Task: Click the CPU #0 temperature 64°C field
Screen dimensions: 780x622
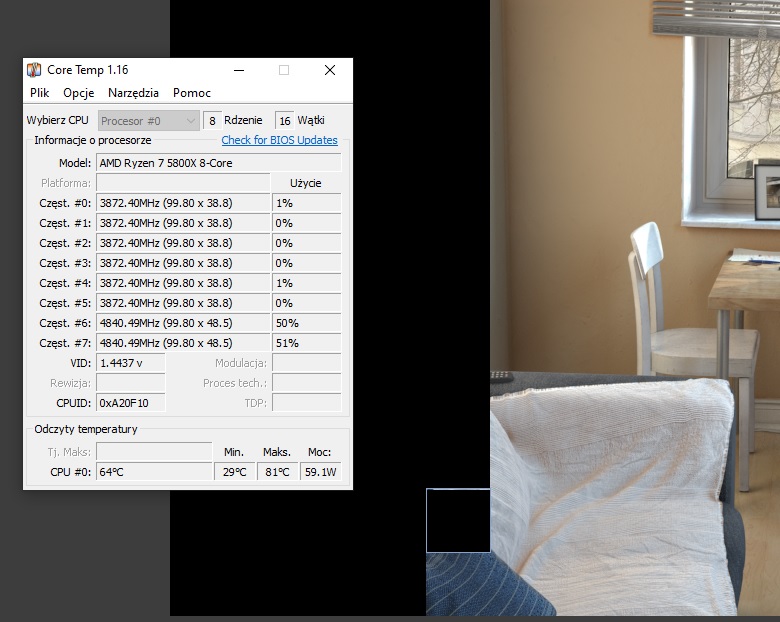Action: point(154,472)
